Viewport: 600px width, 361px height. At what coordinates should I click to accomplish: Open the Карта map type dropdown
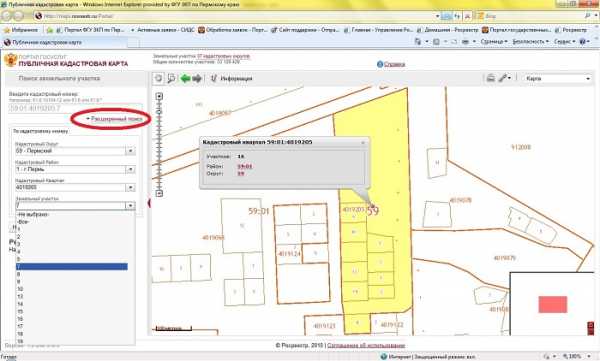click(558, 78)
